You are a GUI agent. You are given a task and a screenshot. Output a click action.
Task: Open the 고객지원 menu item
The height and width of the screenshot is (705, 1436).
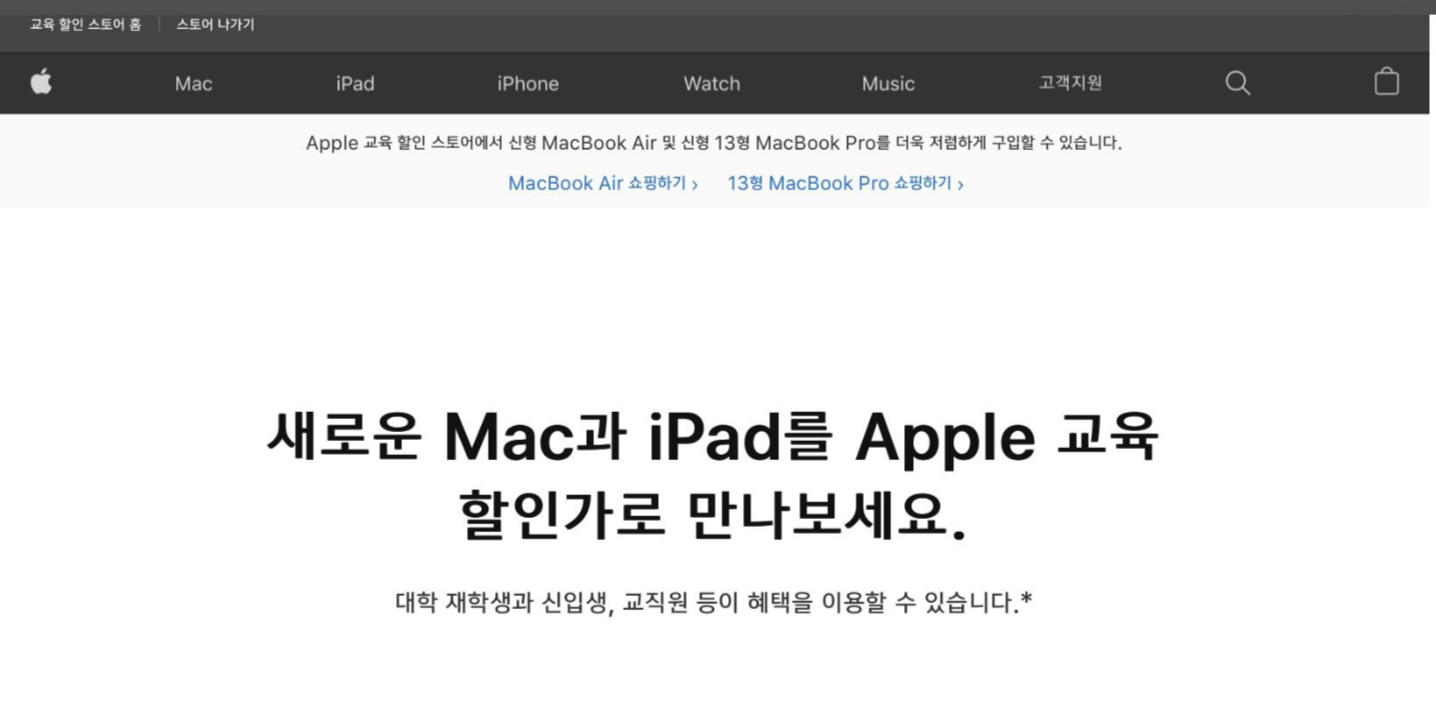(x=1070, y=83)
